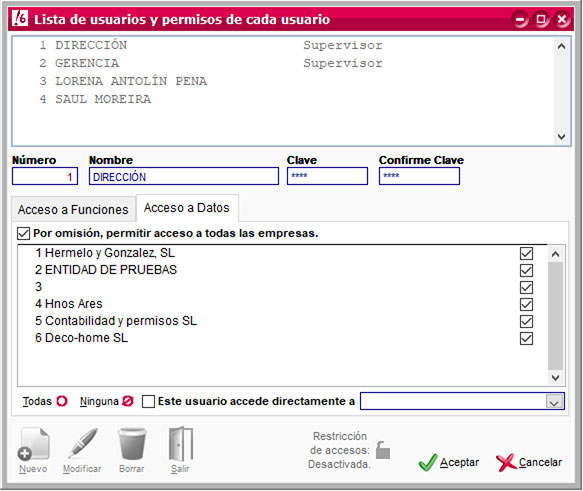Discard changes with Cancelar
The height and width of the screenshot is (491, 583).
click(x=529, y=462)
